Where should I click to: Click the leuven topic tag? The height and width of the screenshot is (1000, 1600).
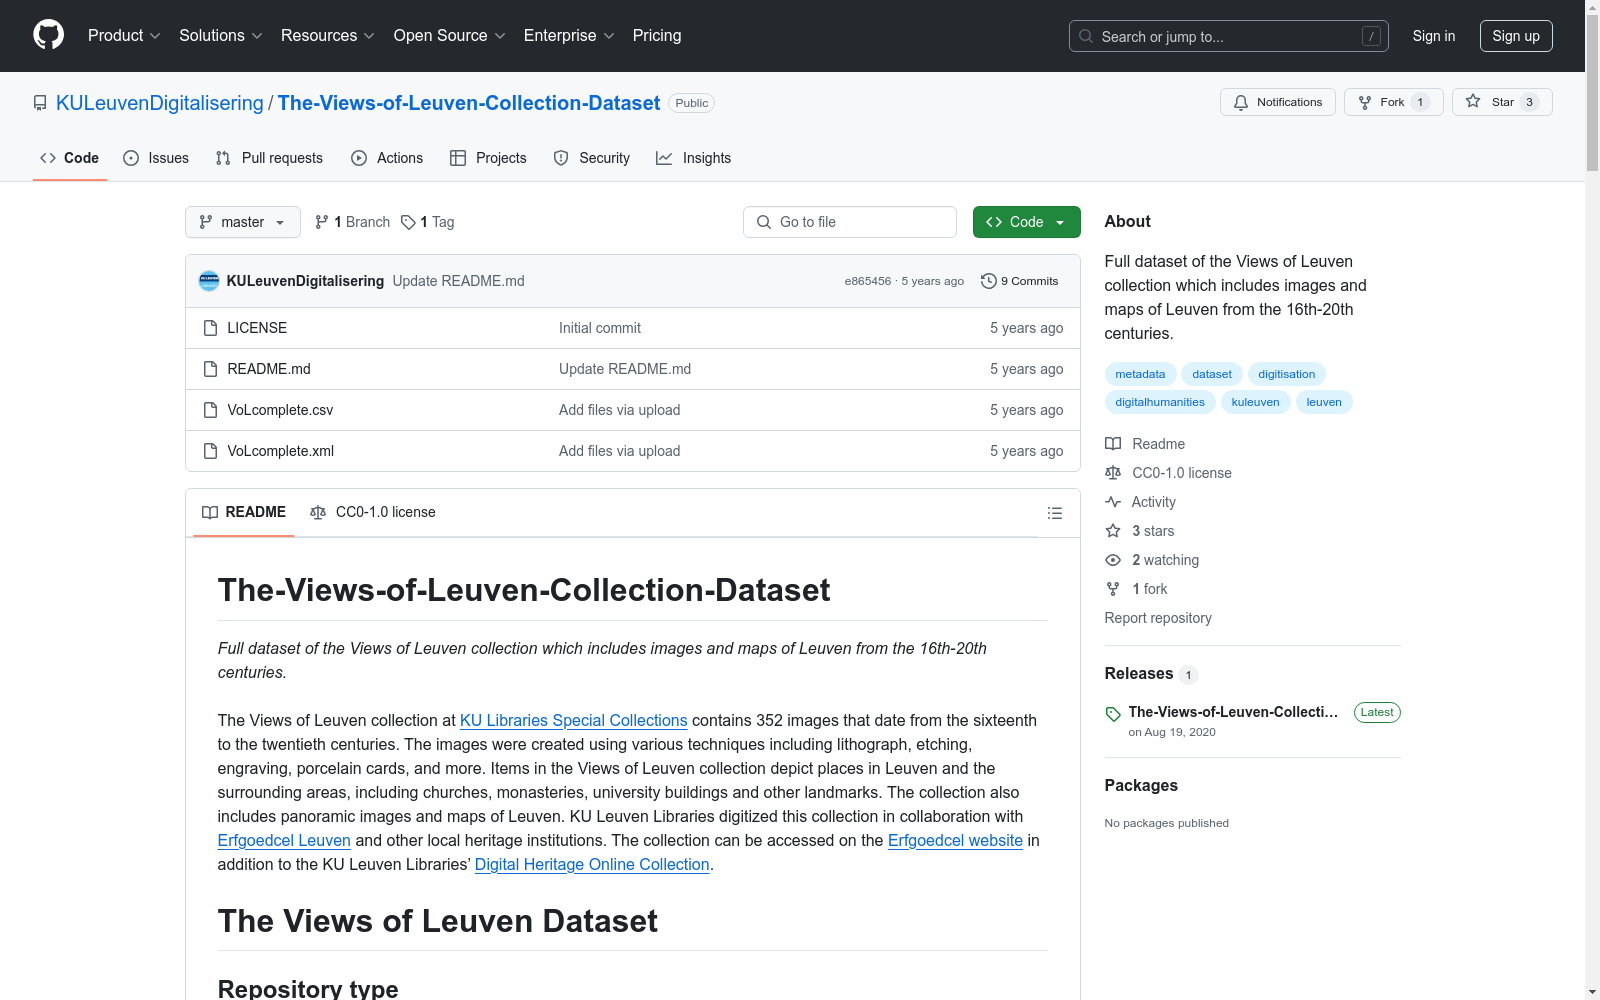click(1324, 402)
